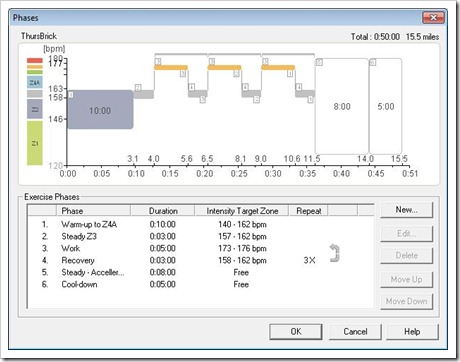Click the 10:00 warm-up block in graph
Screen dimensions: 460x362
(x=100, y=109)
